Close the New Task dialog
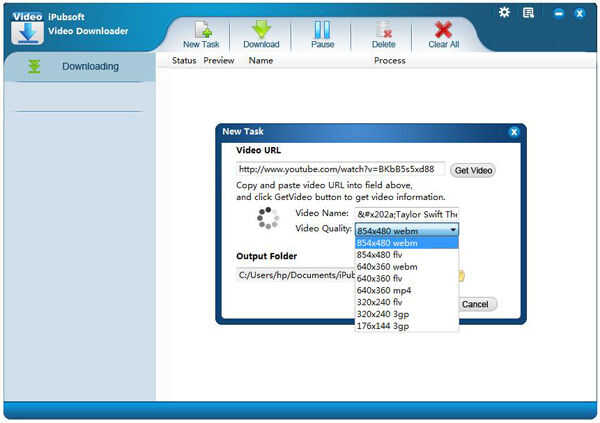 click(x=514, y=132)
